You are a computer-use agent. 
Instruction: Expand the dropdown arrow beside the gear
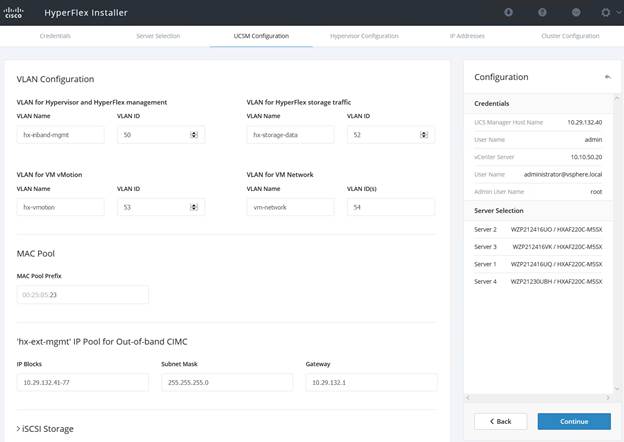coord(619,12)
